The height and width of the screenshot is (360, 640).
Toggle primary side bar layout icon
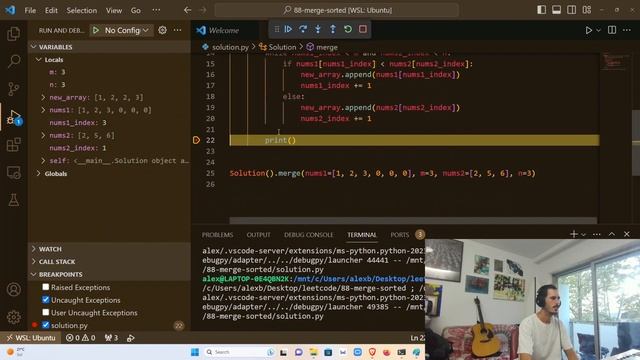542,10
